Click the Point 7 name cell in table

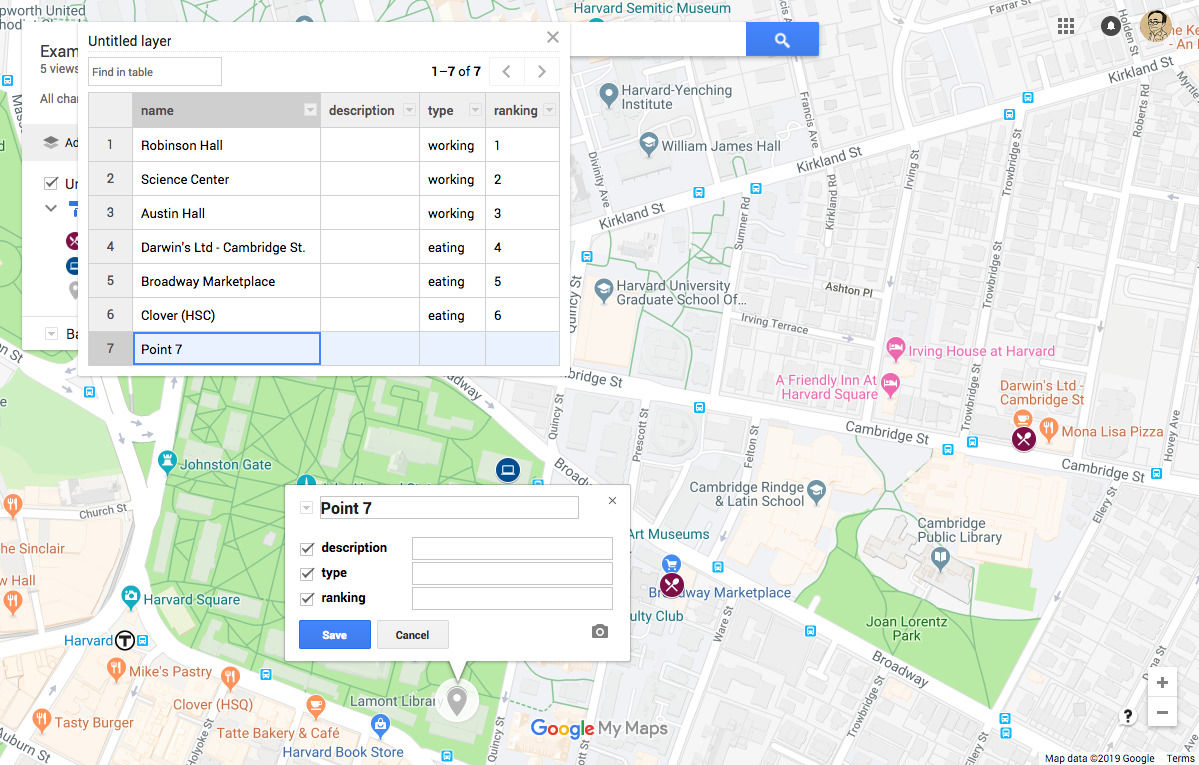click(x=226, y=348)
